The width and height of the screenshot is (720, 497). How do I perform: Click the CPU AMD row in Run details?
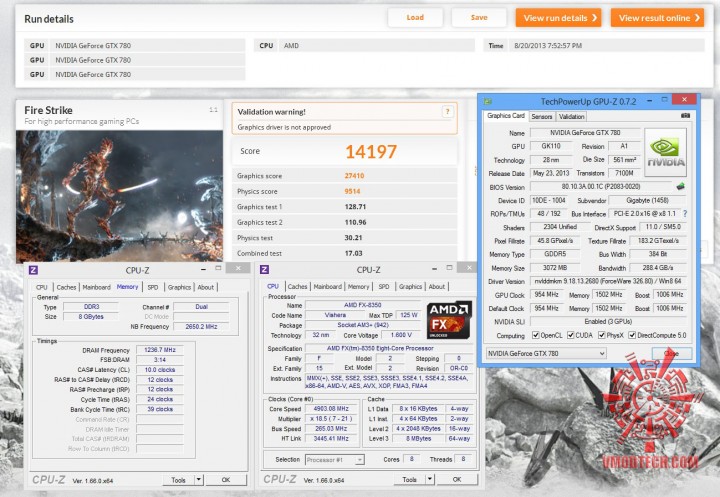[364, 45]
